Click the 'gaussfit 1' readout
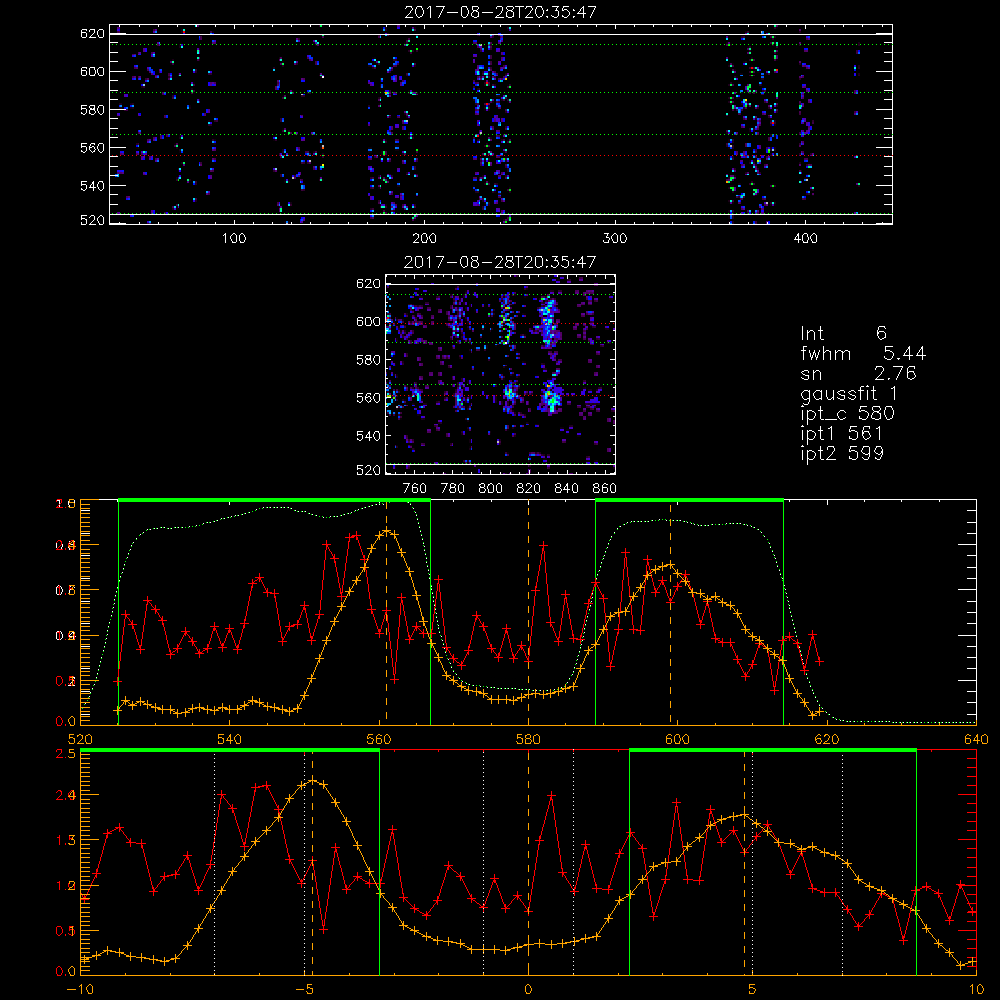 click(x=848, y=393)
